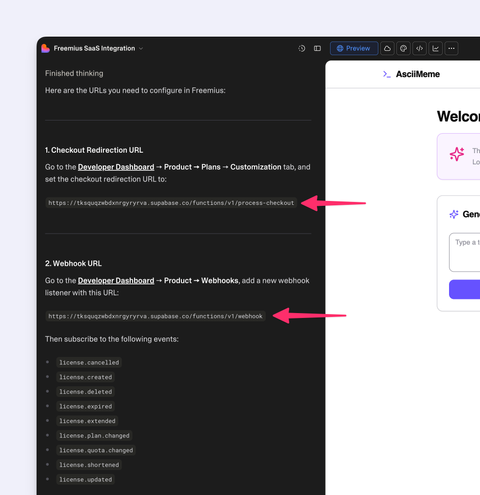Screen dimensions: 480x495
Task: Click the '2. Webhook URL' heading
Action: click(73, 263)
